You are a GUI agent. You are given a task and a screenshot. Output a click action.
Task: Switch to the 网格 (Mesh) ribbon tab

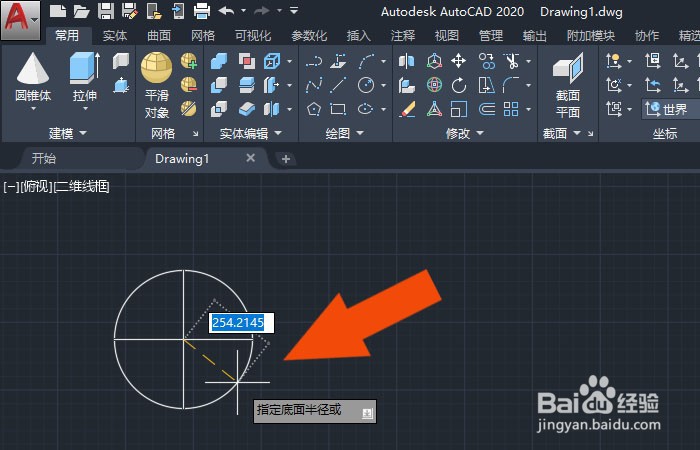[x=203, y=36]
